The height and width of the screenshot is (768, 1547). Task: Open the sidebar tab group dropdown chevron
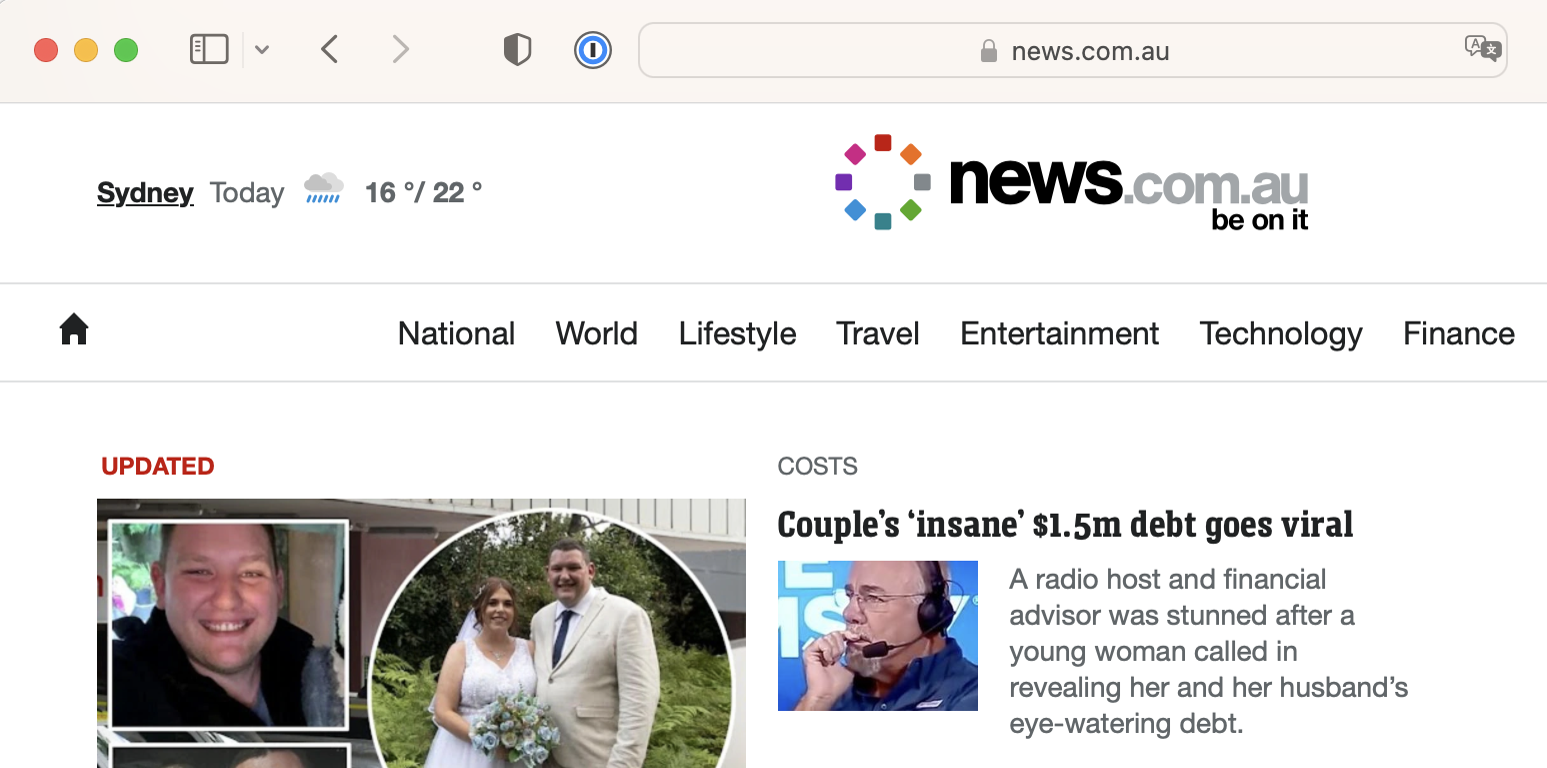[262, 49]
